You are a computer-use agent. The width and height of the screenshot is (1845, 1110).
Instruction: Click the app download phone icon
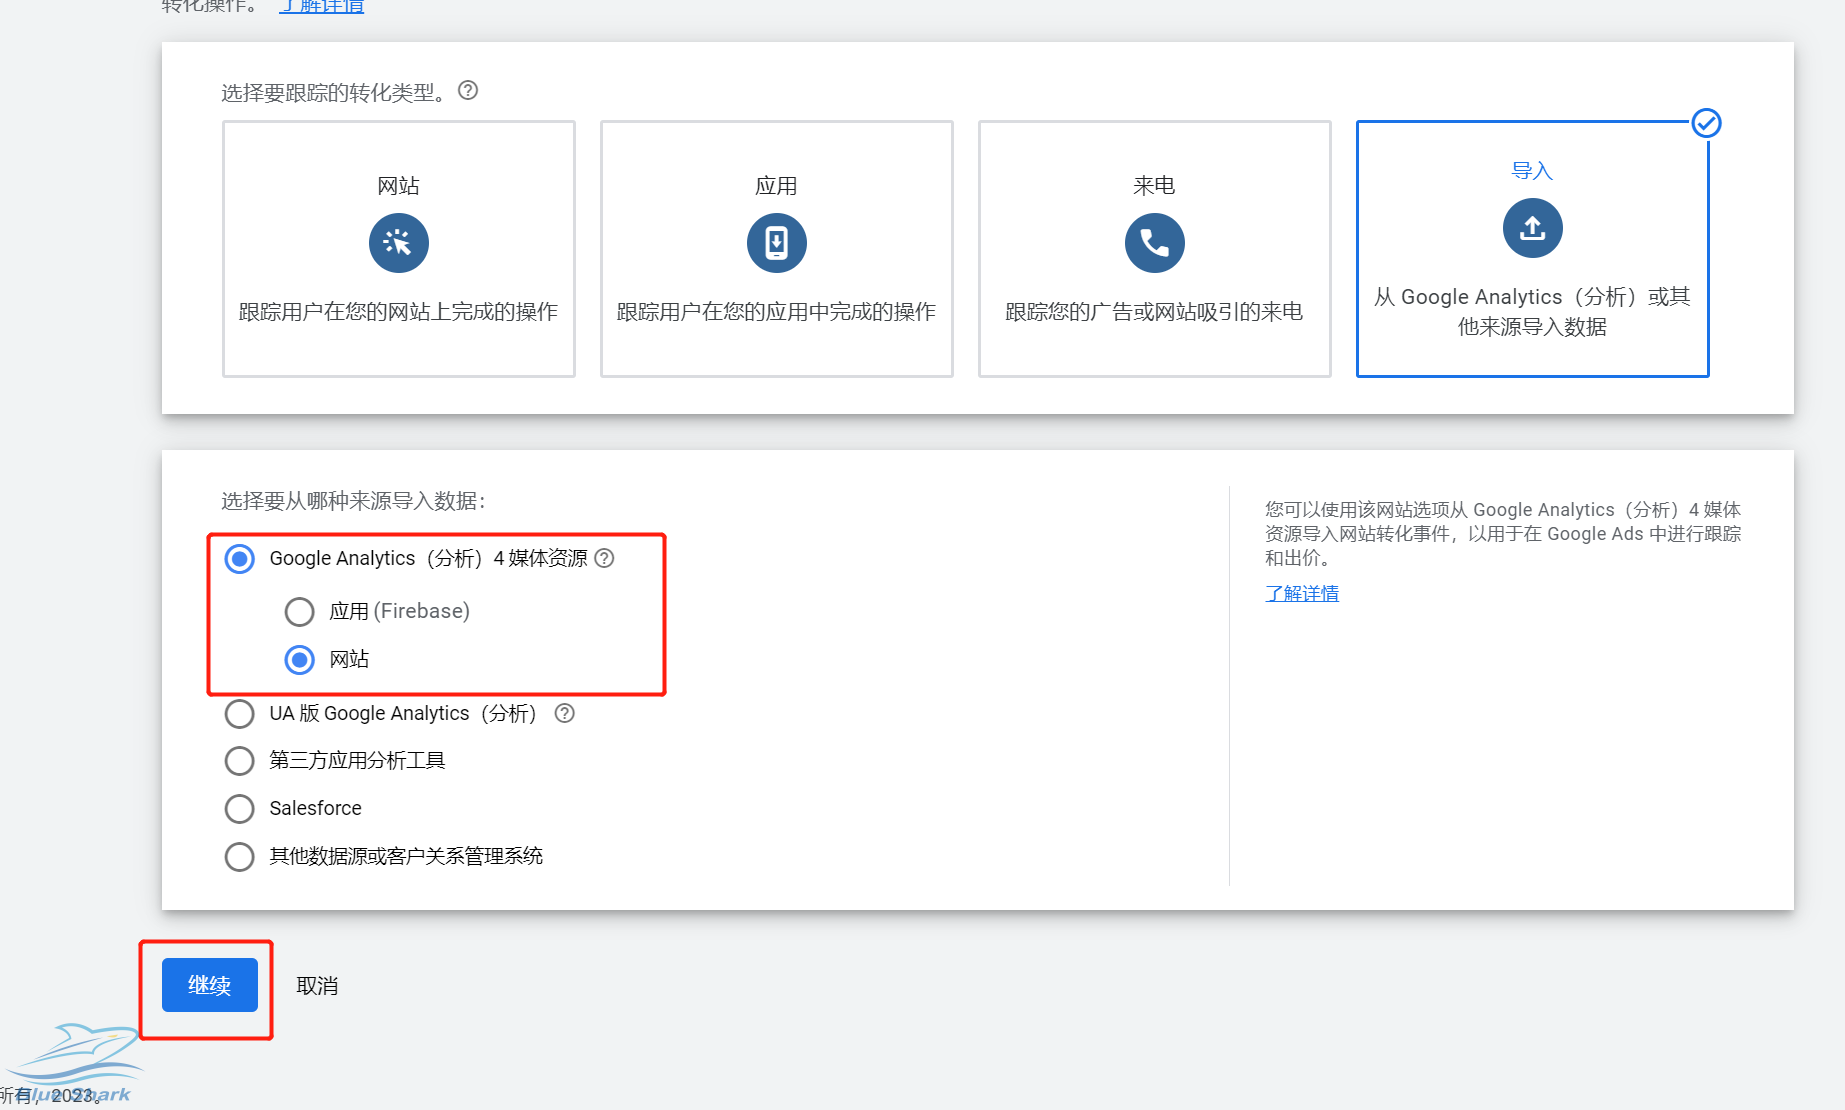(777, 243)
